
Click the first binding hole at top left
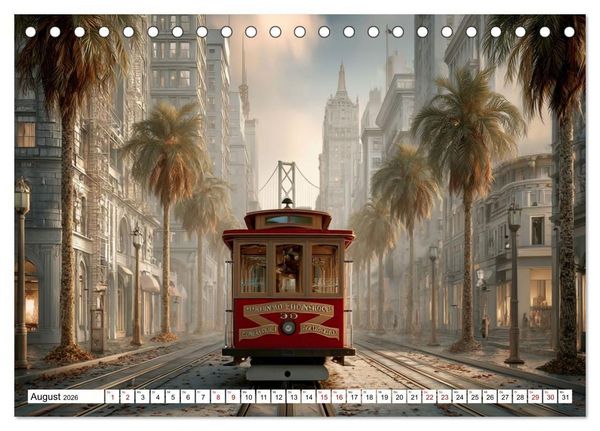[x=31, y=32]
